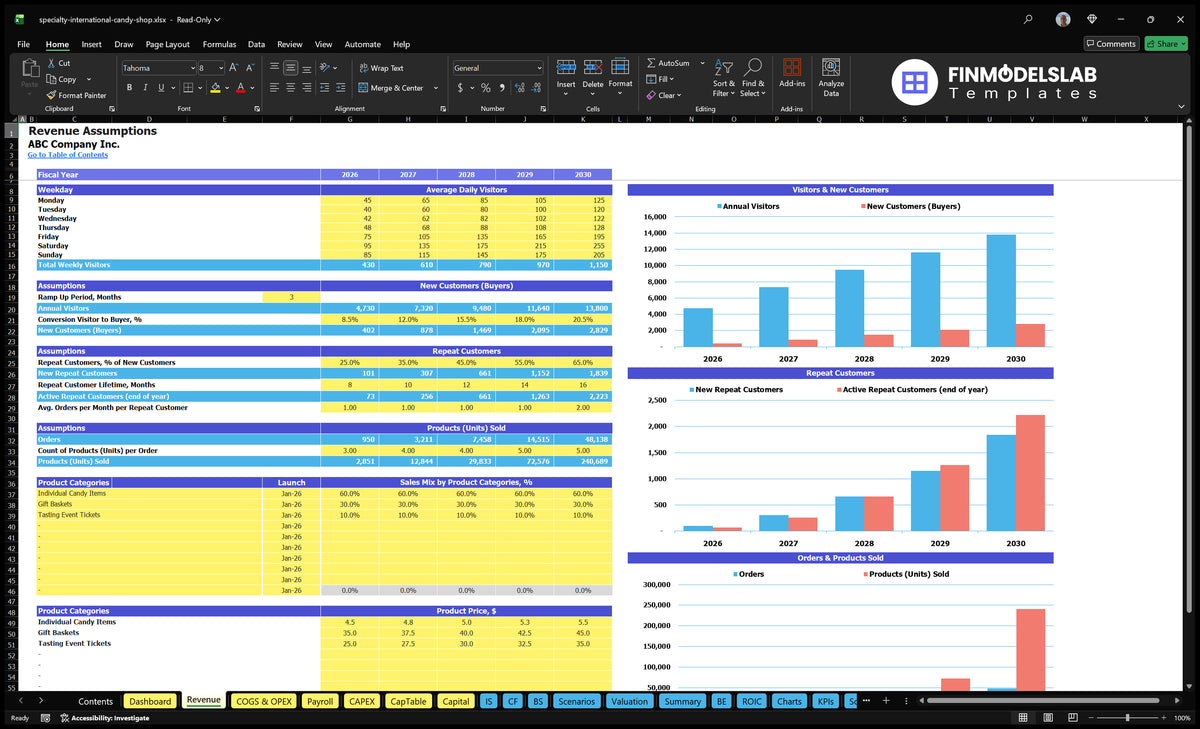Click the AutoSum sigma icon

coord(651,63)
